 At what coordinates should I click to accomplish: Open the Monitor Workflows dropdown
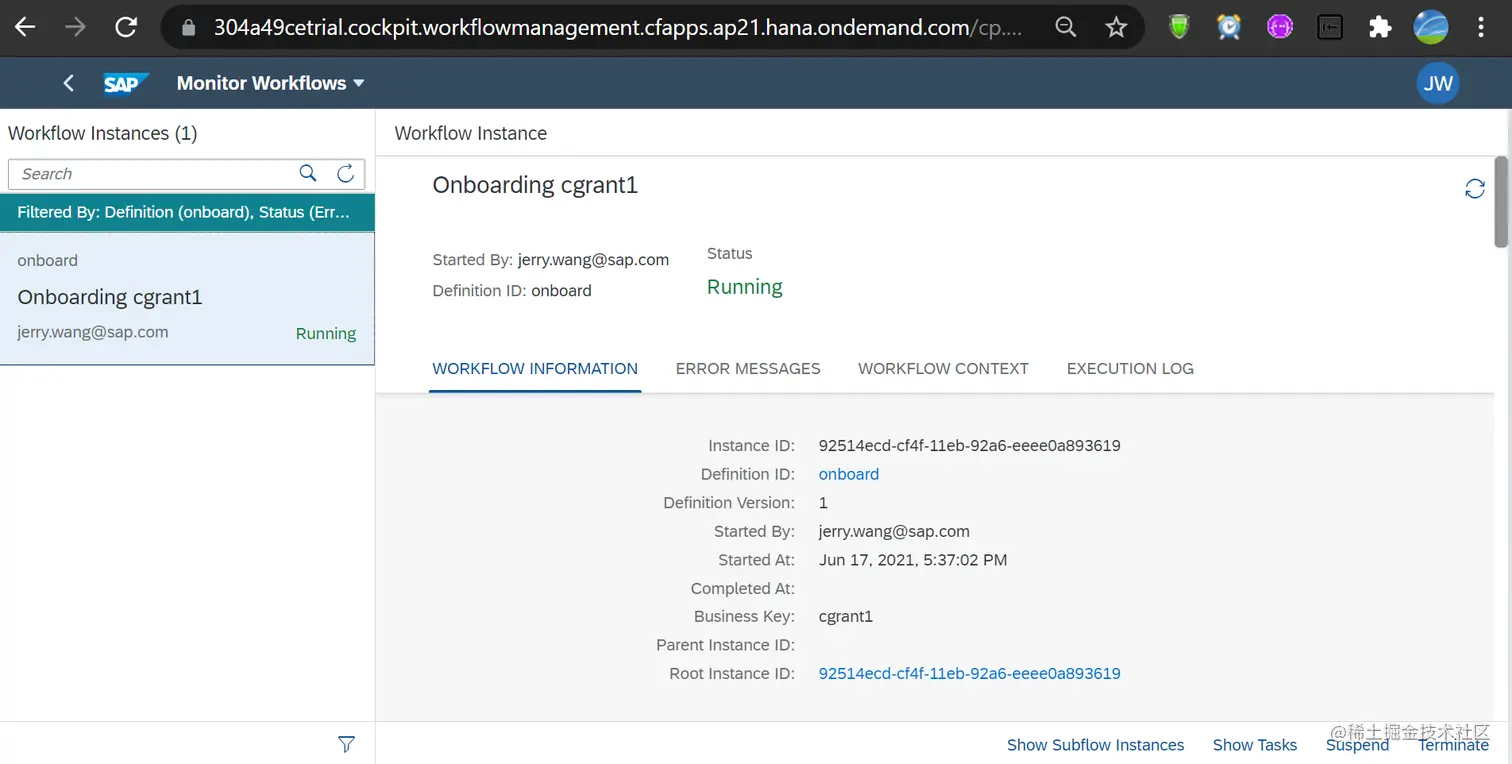[270, 83]
